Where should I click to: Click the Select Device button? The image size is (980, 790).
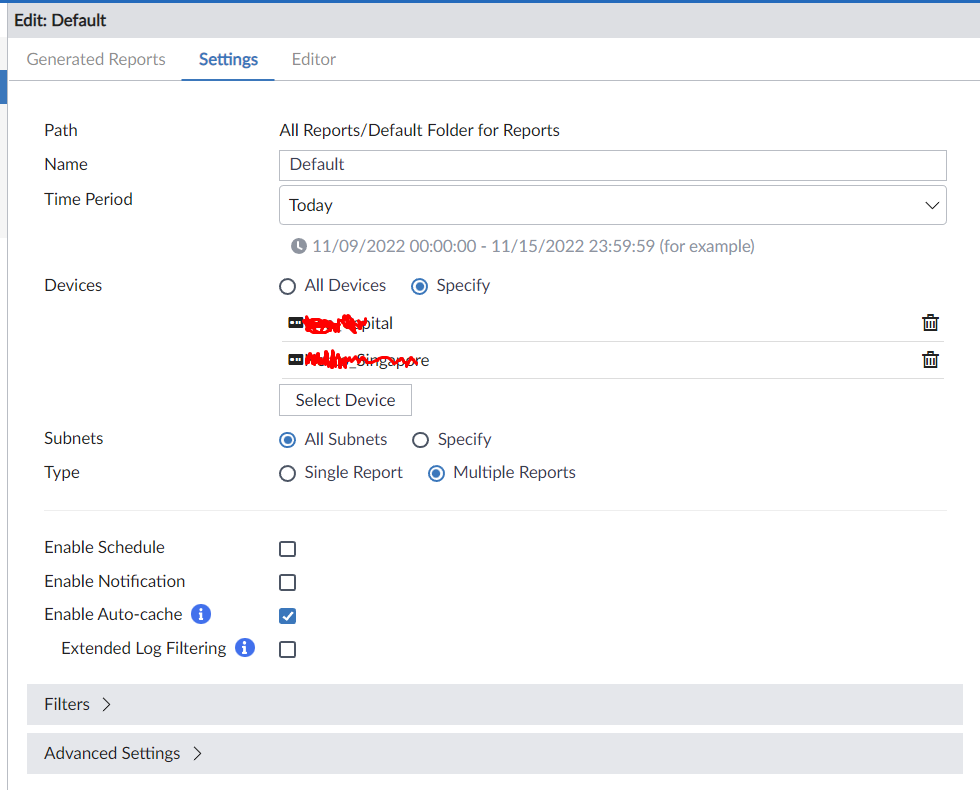345,400
